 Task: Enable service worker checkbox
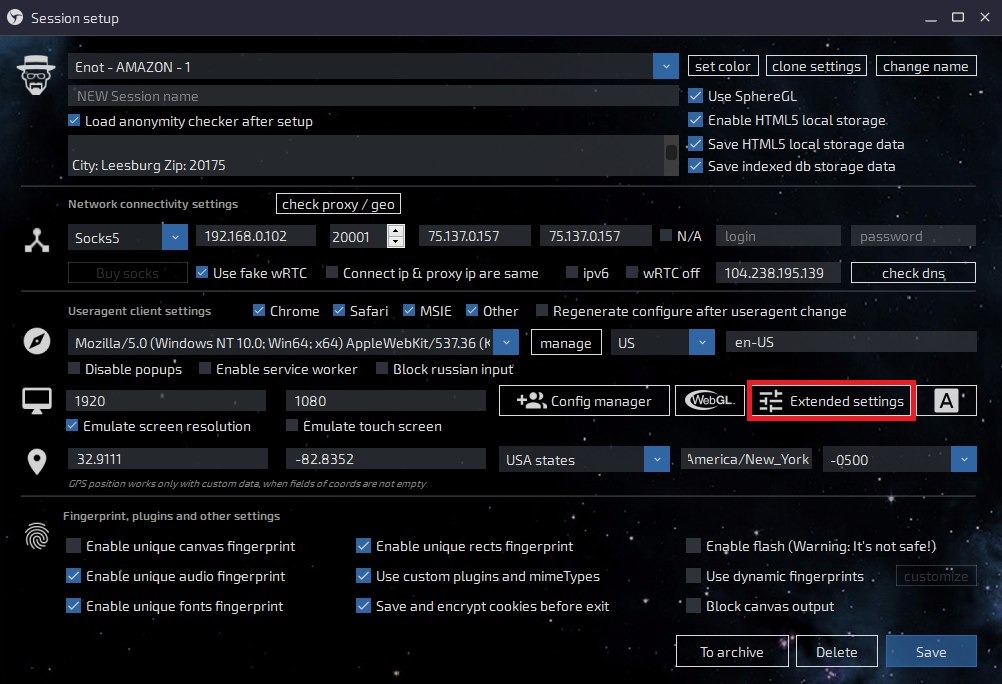tap(205, 368)
